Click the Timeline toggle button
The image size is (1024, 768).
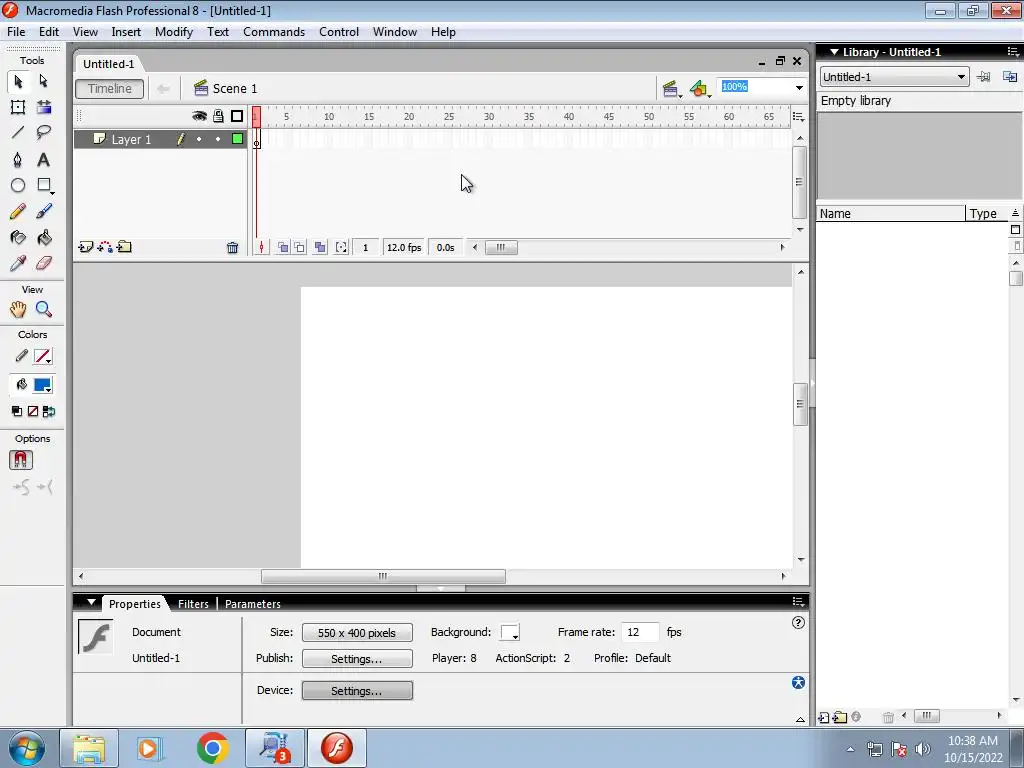(x=110, y=89)
